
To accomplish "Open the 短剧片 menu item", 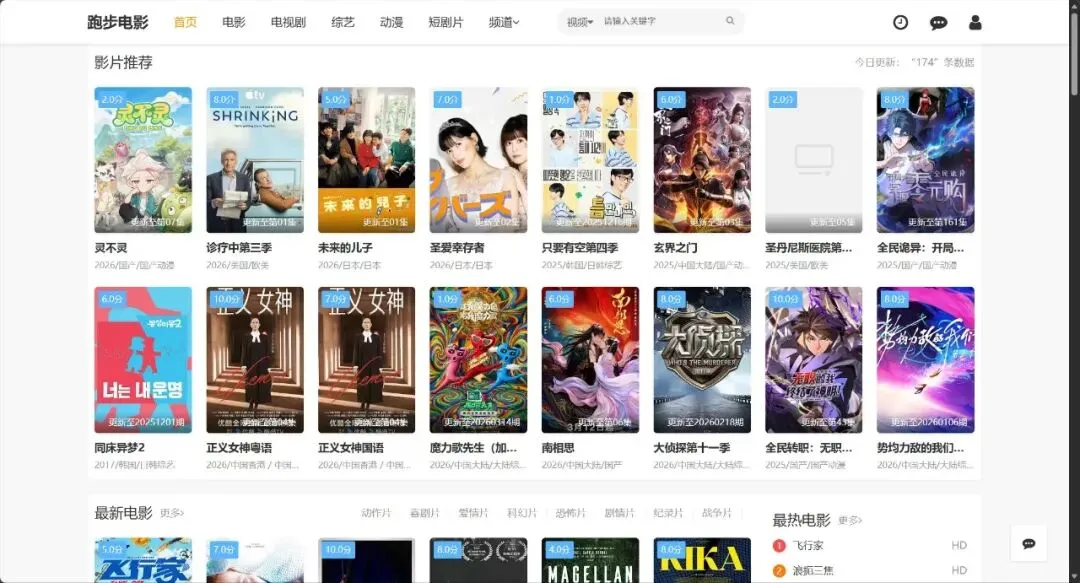I will coord(446,22).
